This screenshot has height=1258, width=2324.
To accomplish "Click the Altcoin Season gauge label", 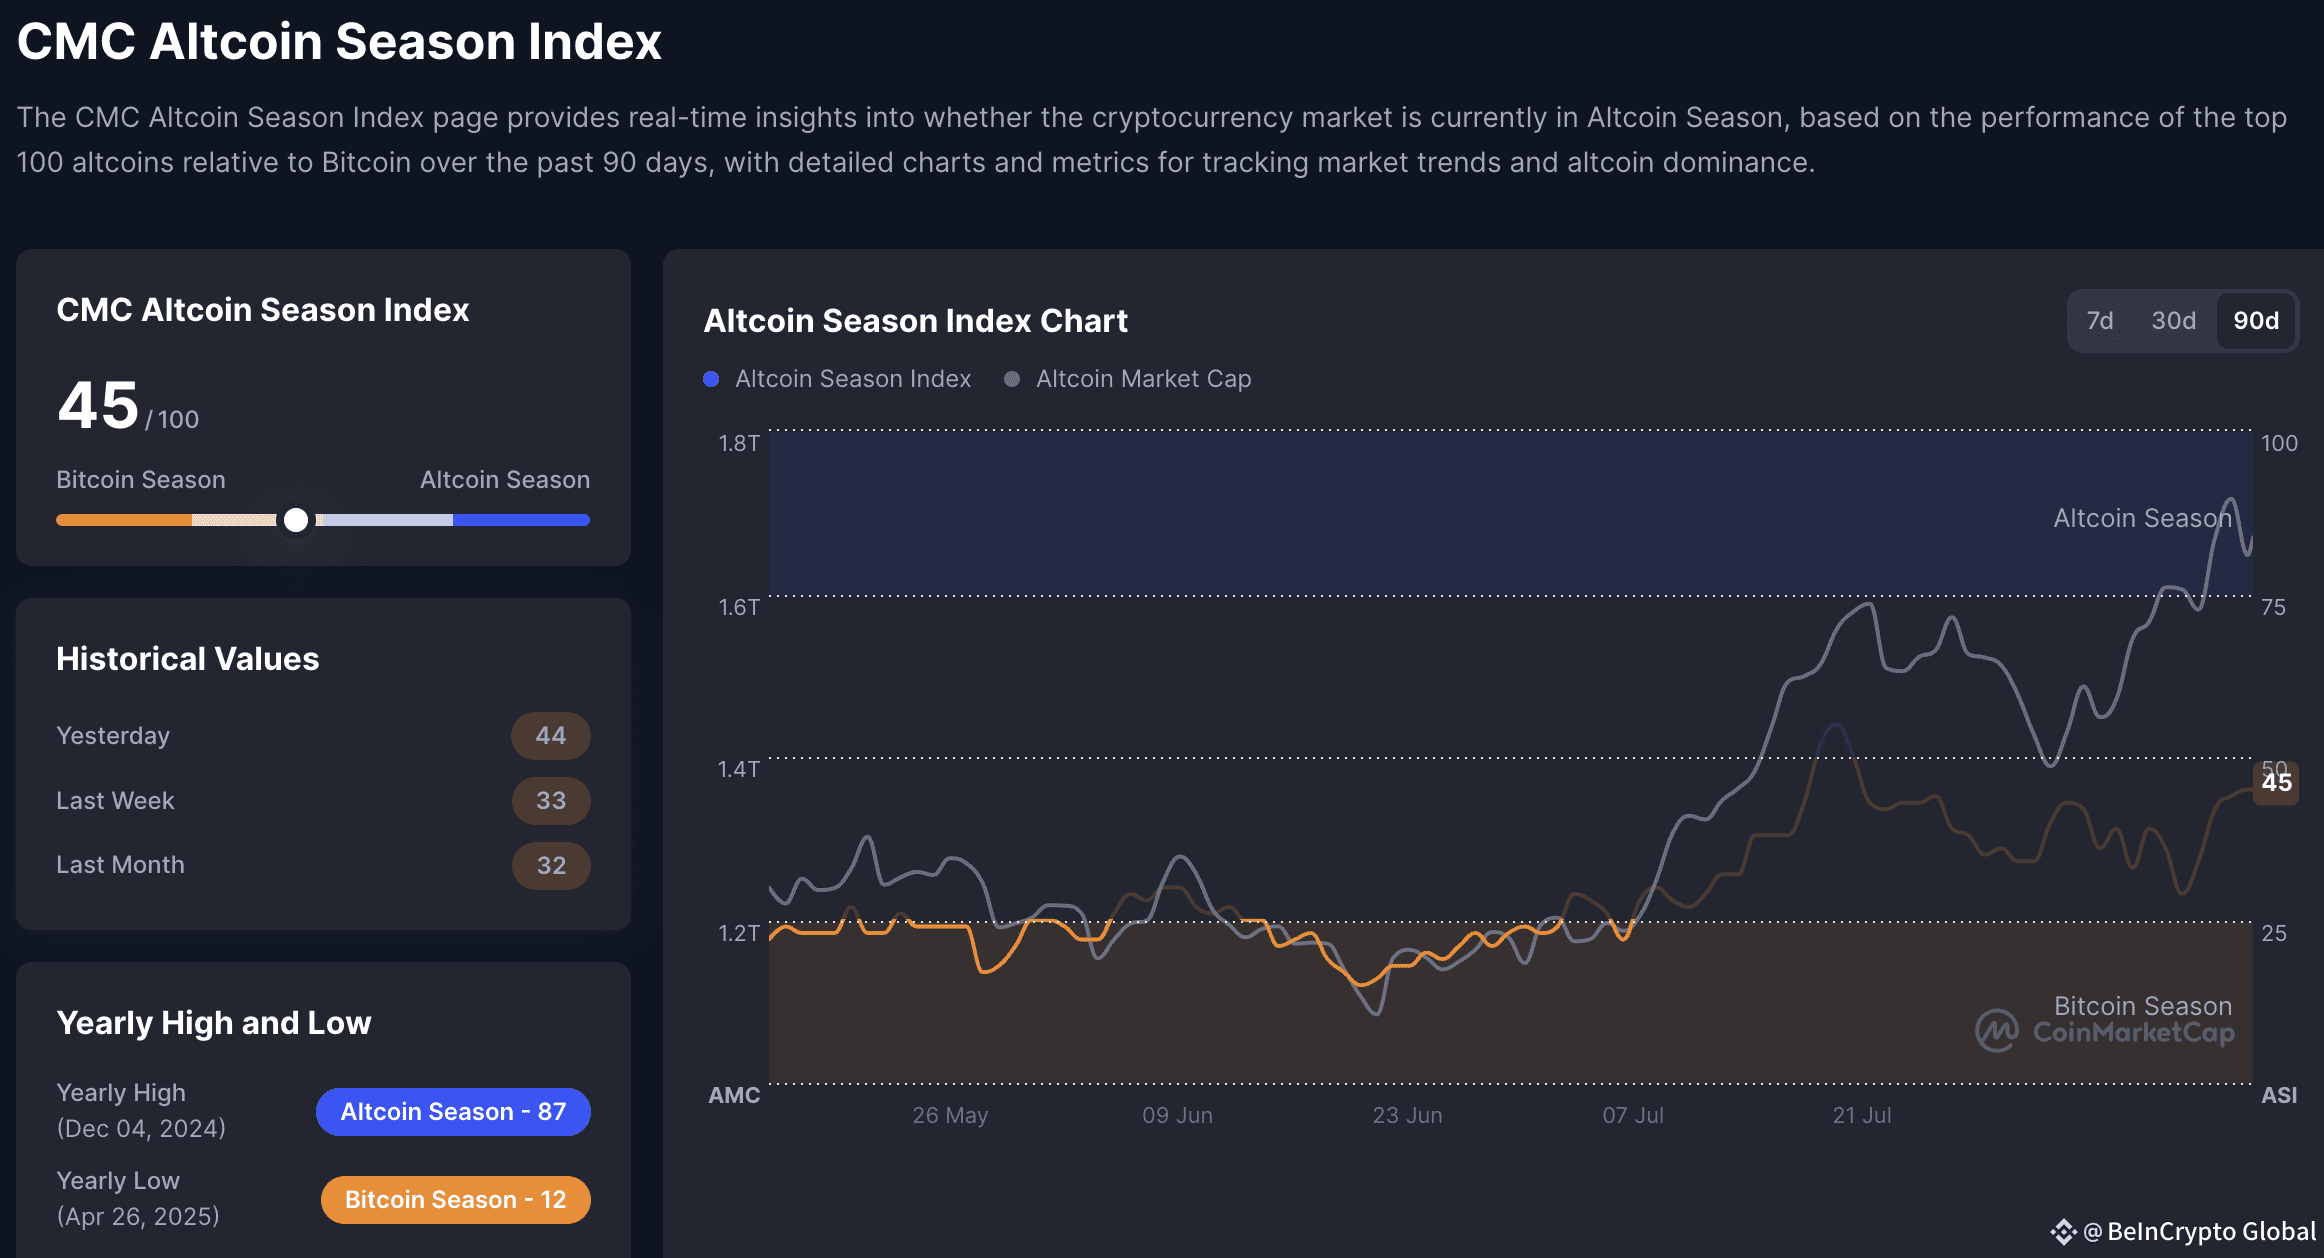I will coord(505,480).
